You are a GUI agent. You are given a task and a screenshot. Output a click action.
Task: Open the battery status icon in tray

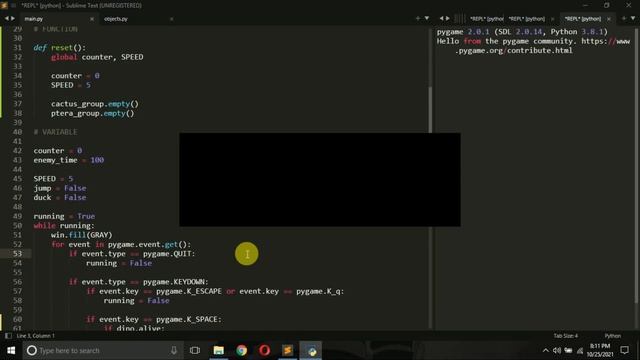[568, 350]
